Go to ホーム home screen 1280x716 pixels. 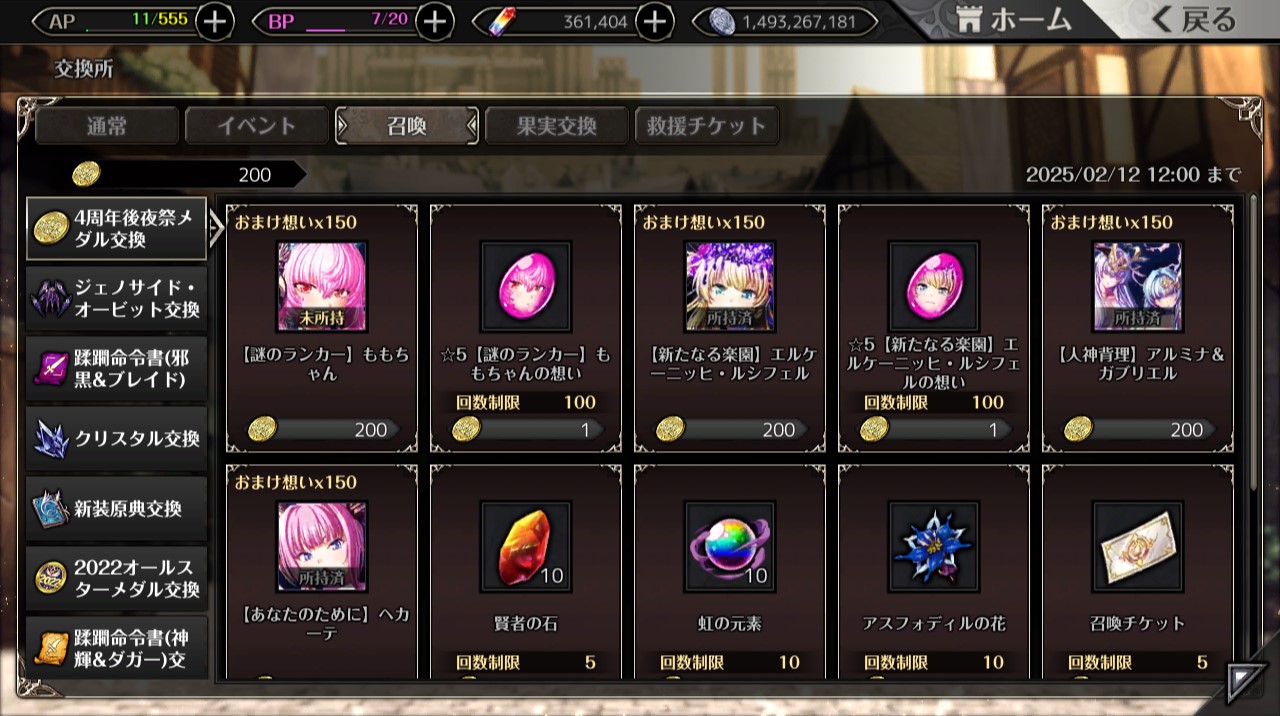tap(1012, 19)
